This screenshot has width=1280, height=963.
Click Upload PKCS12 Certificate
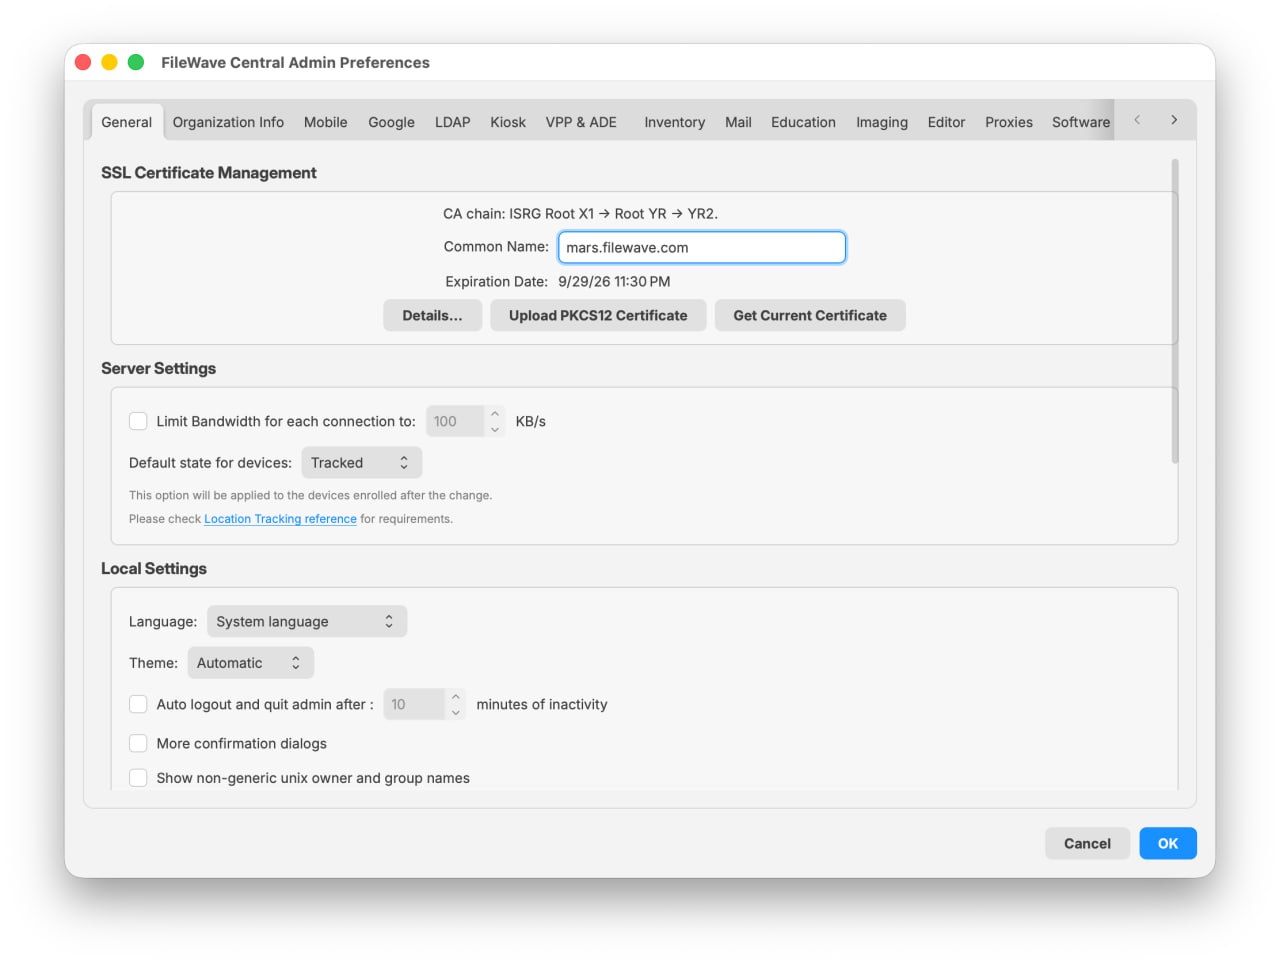click(x=598, y=315)
